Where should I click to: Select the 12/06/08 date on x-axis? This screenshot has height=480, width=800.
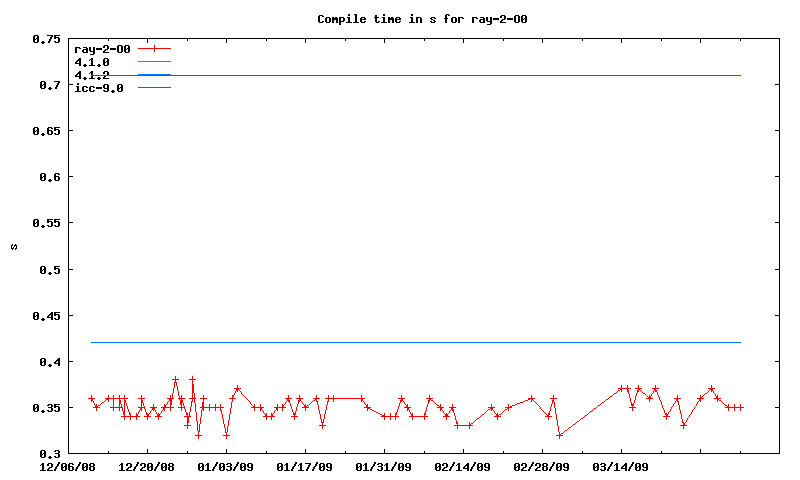pos(68,466)
